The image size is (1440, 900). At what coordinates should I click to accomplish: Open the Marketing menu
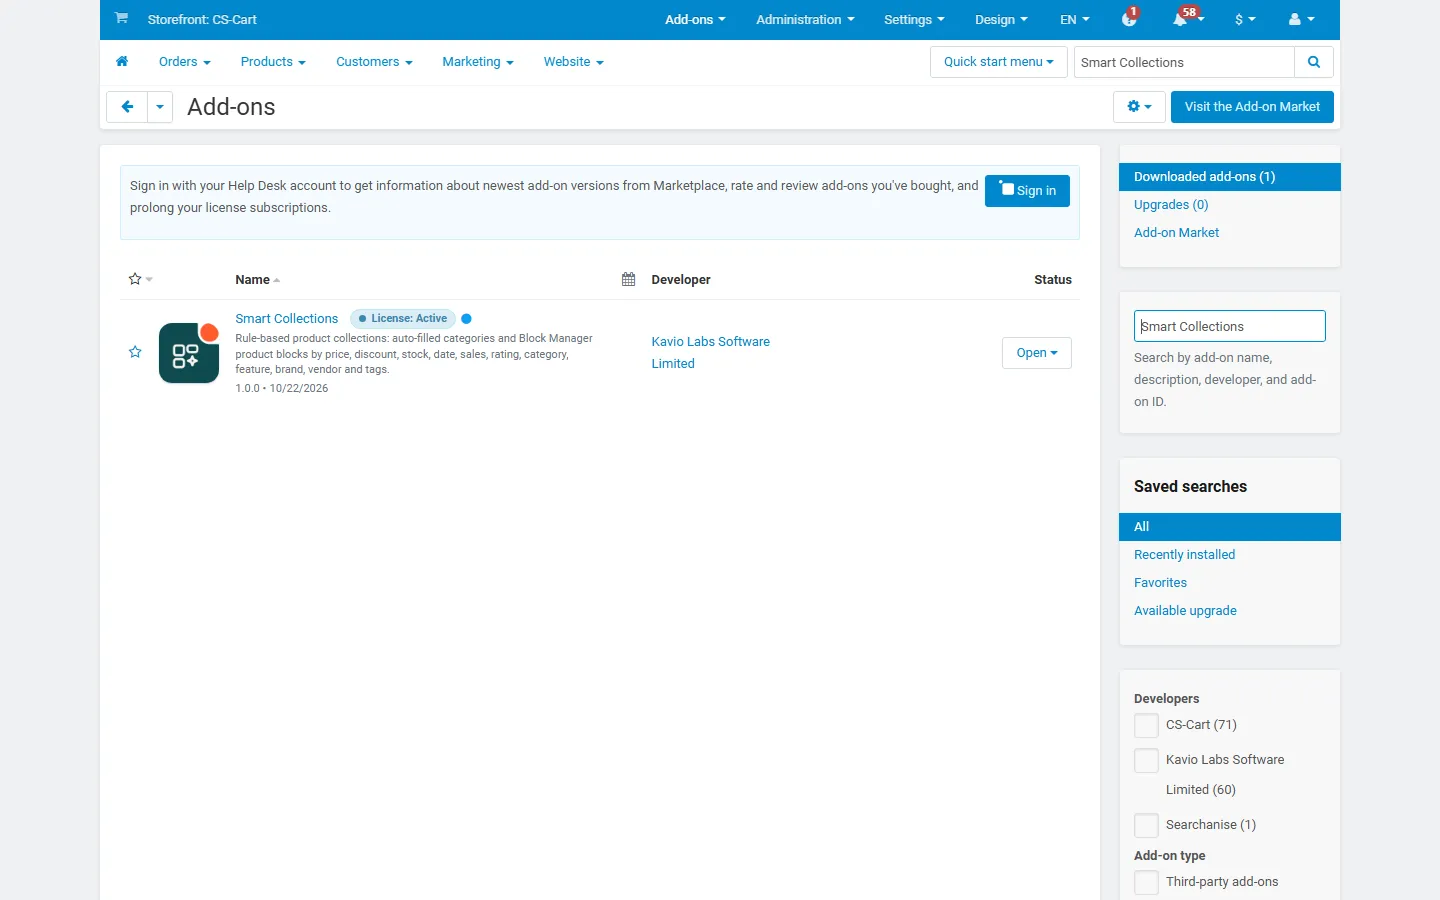tap(478, 62)
